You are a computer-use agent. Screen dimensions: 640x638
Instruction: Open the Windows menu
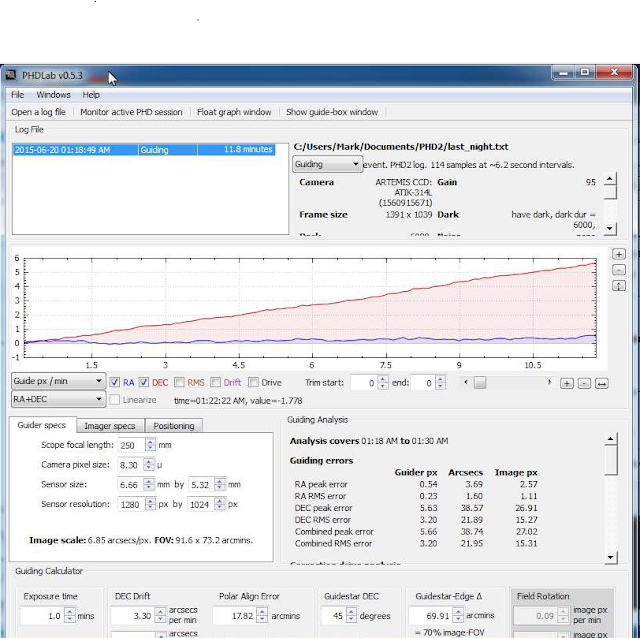click(x=53, y=95)
